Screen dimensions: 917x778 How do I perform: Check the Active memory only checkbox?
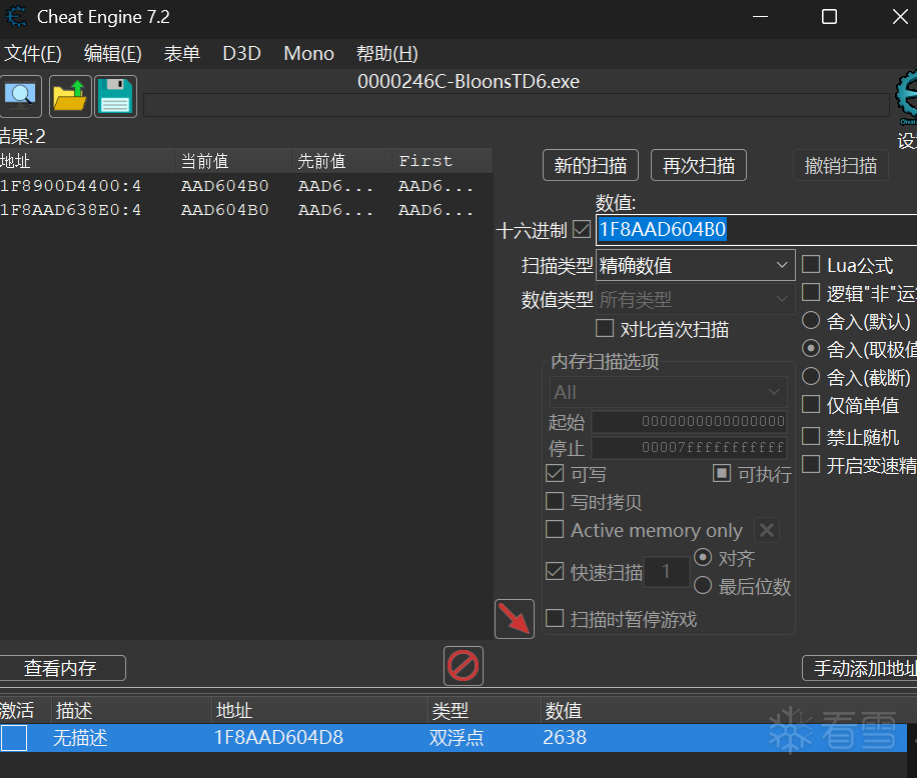coord(554,529)
